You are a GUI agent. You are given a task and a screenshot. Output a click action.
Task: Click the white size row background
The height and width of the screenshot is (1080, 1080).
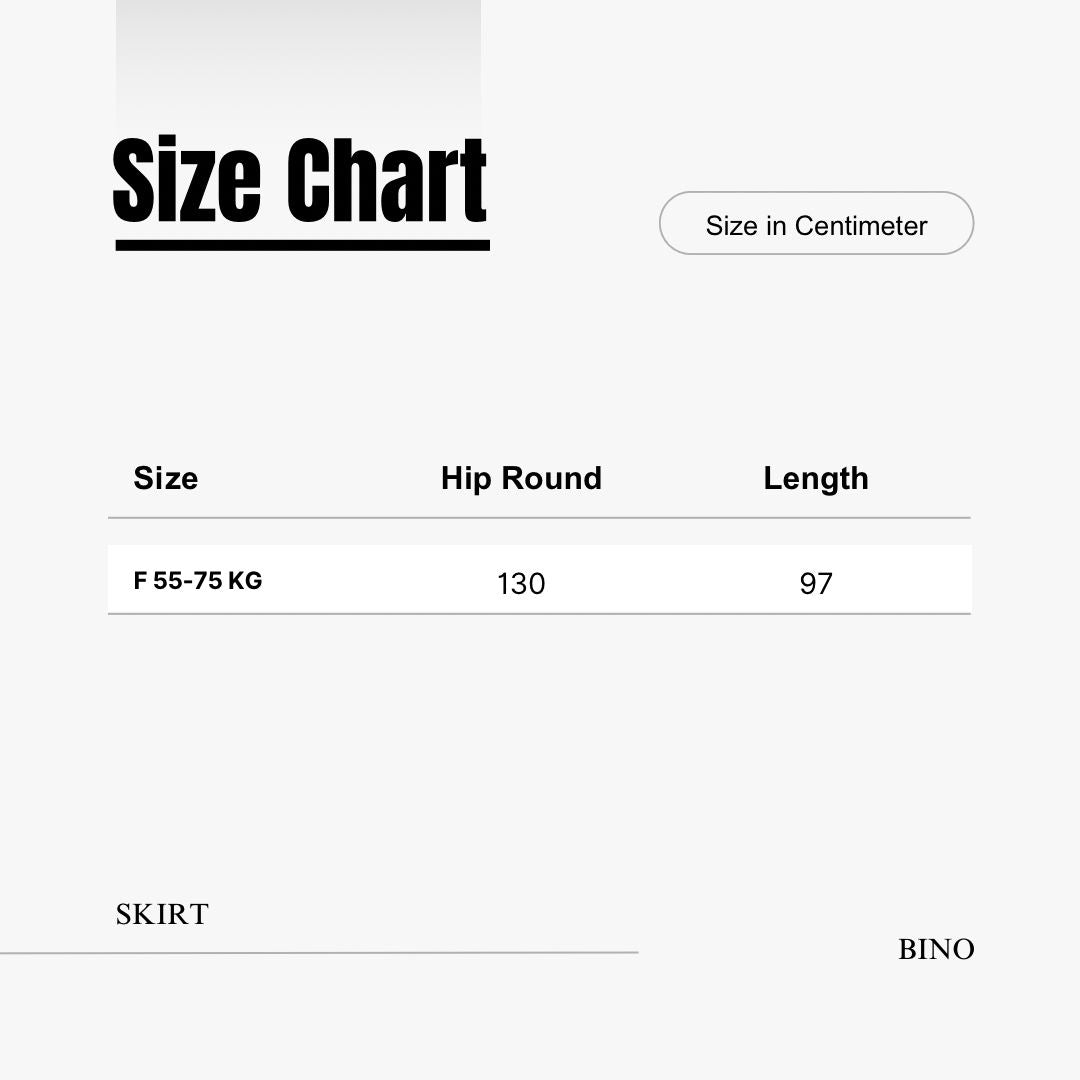coord(539,579)
